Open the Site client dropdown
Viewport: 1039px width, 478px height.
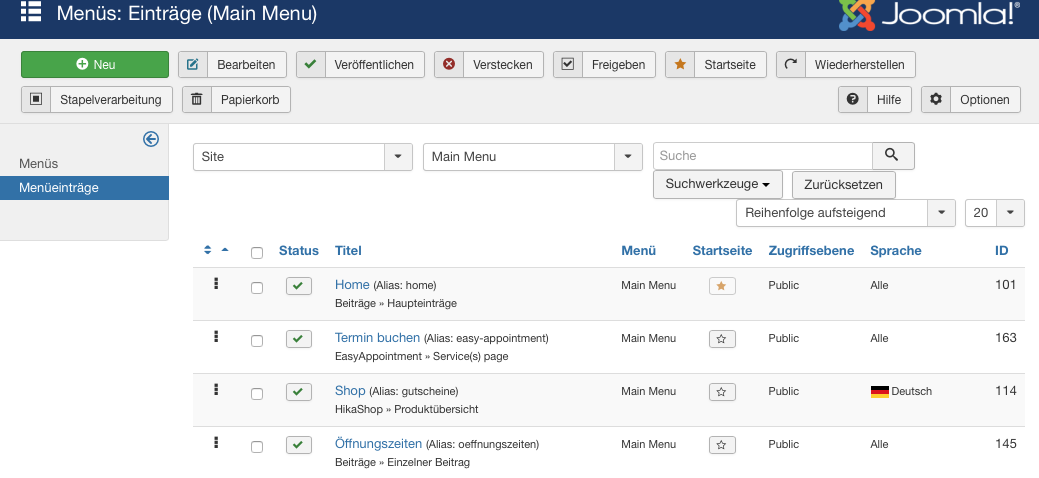[303, 157]
